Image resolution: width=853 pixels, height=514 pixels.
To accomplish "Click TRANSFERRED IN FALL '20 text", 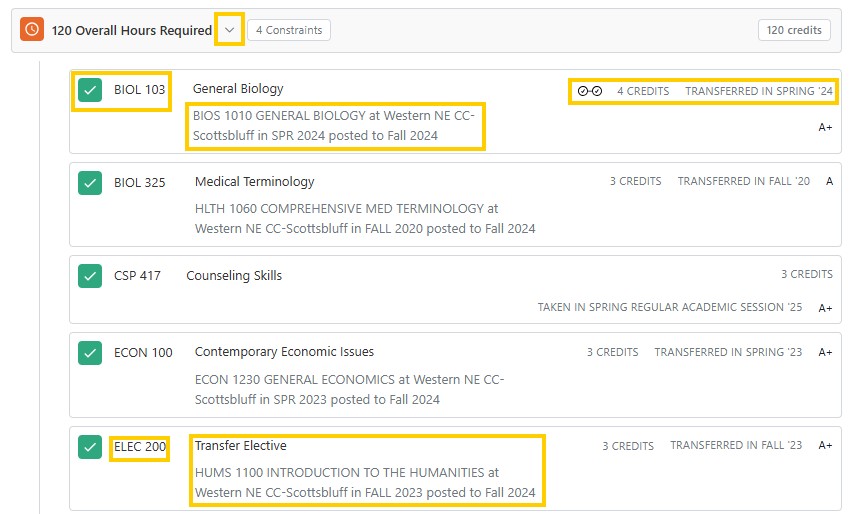I will tap(744, 181).
